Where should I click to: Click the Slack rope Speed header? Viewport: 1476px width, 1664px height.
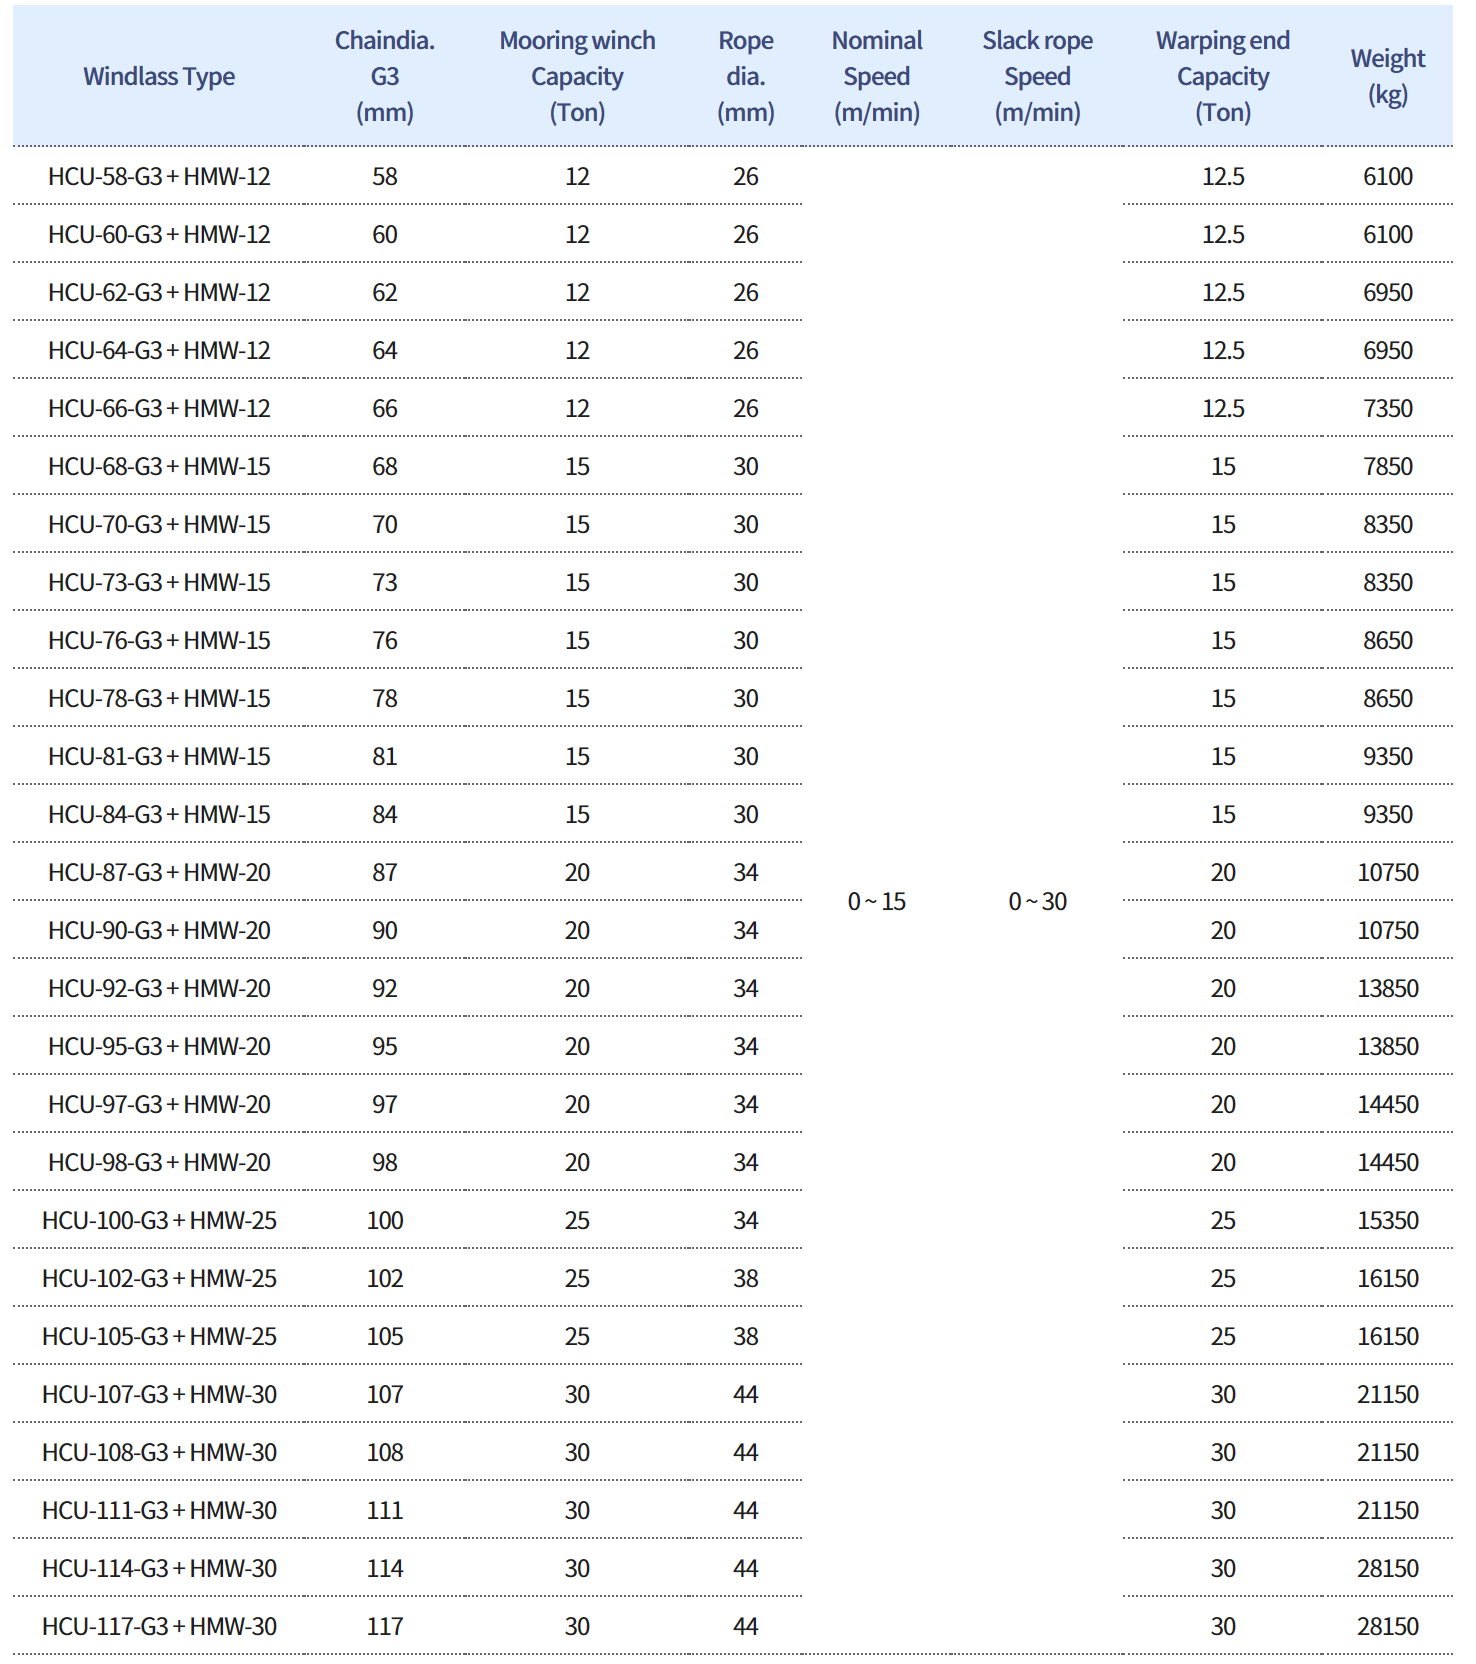pyautogui.click(x=1037, y=77)
